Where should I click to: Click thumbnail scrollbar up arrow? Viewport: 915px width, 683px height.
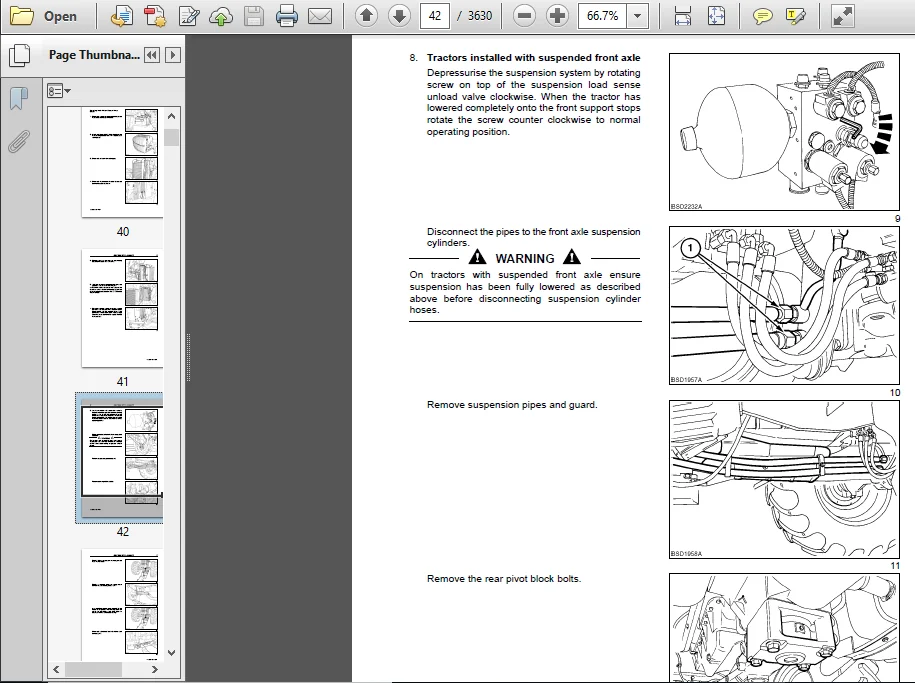172,116
